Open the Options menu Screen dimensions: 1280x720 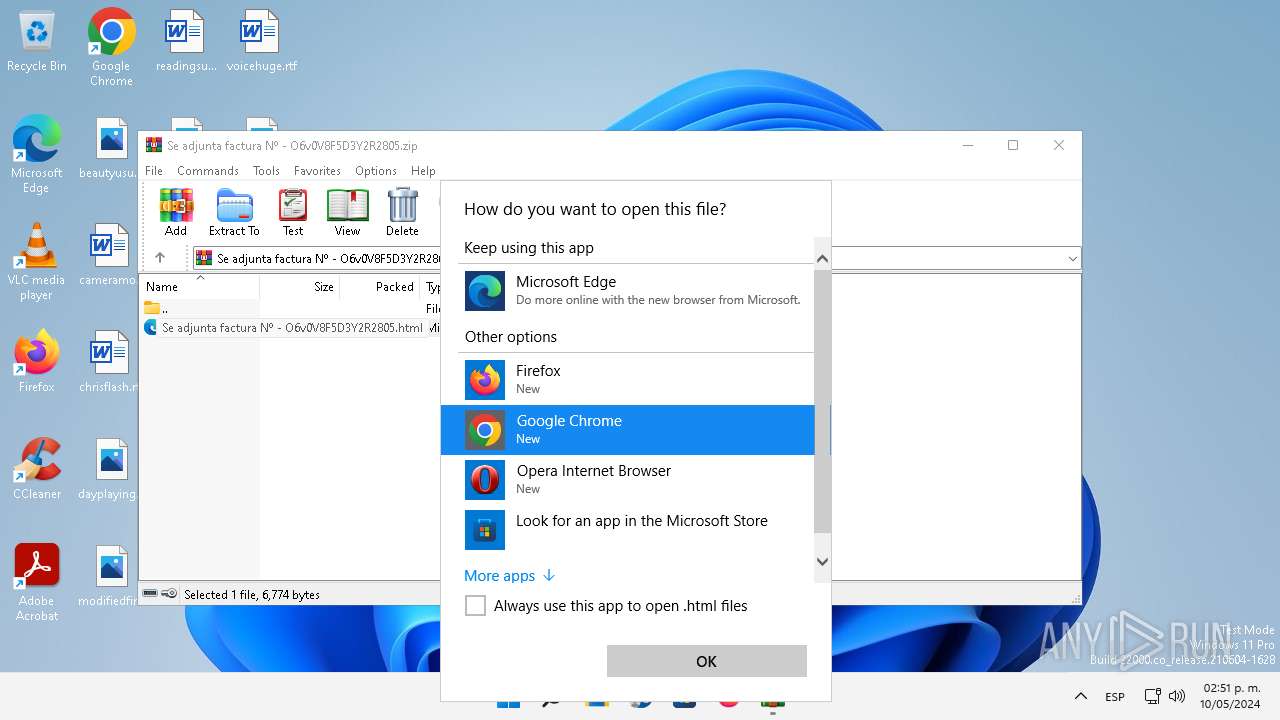[x=376, y=171]
